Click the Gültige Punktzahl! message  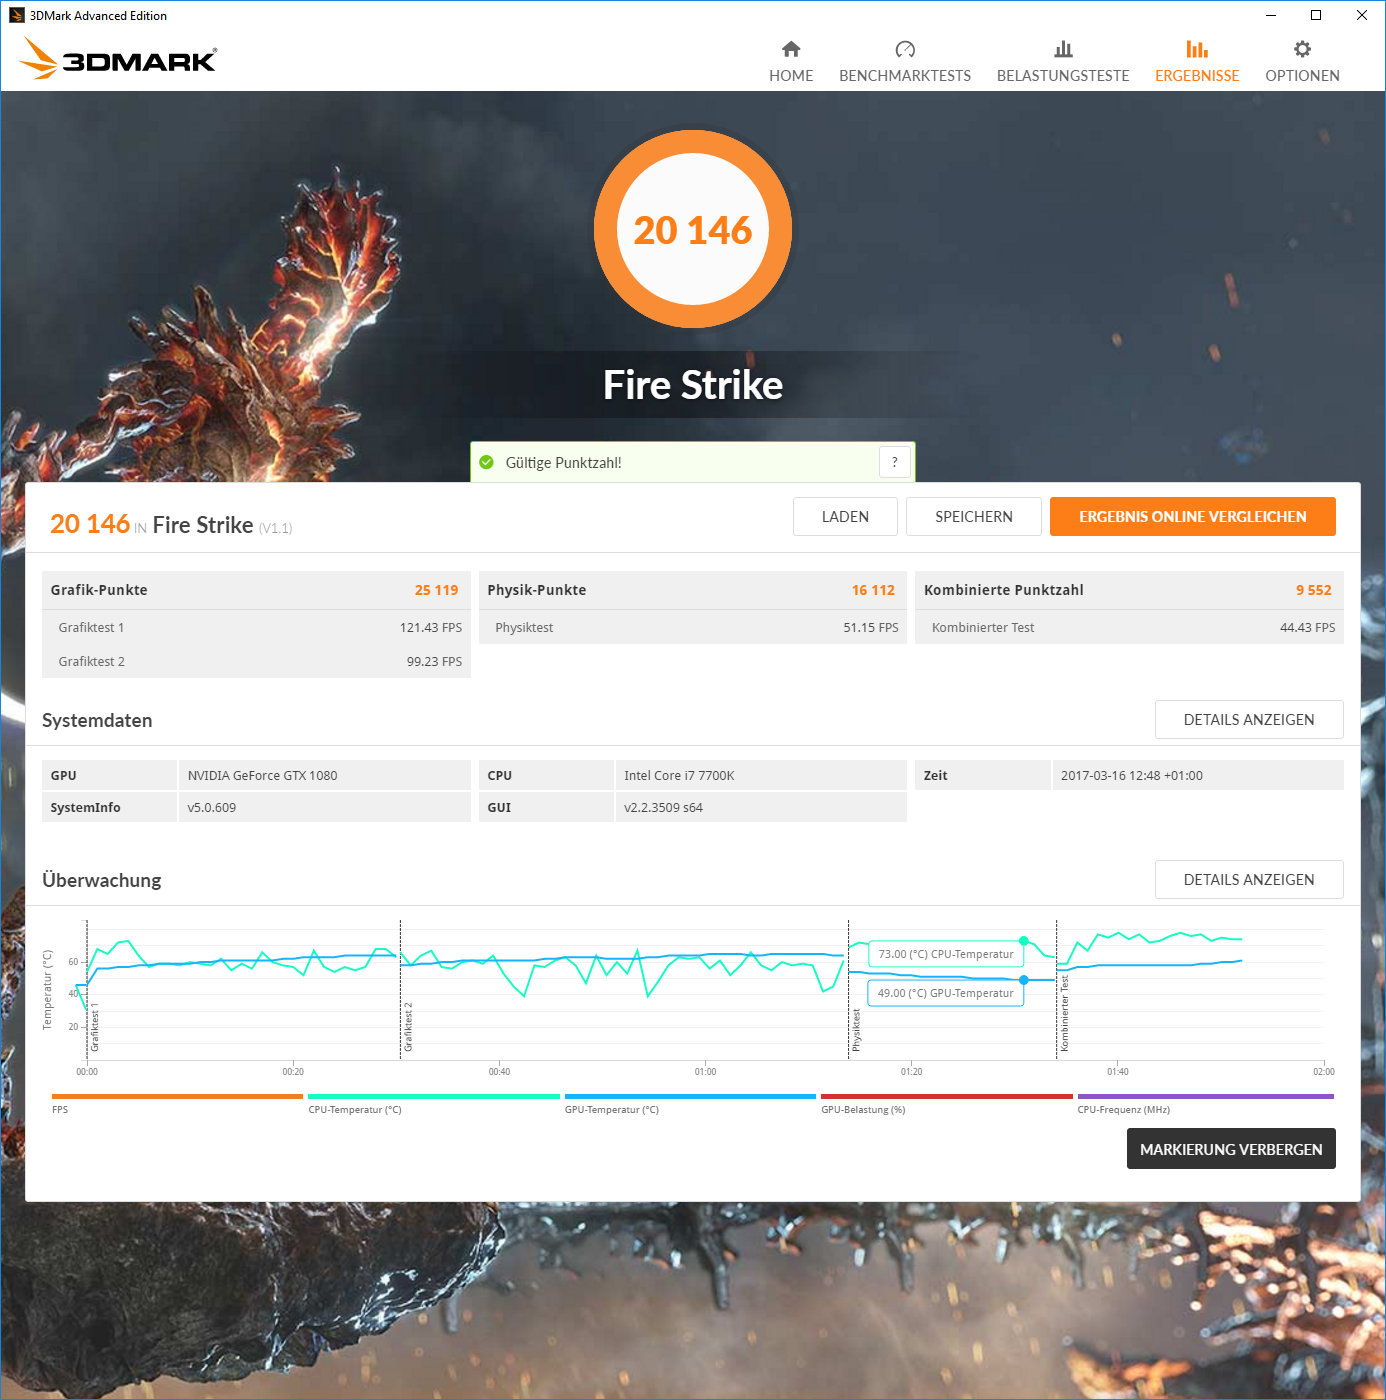(563, 463)
